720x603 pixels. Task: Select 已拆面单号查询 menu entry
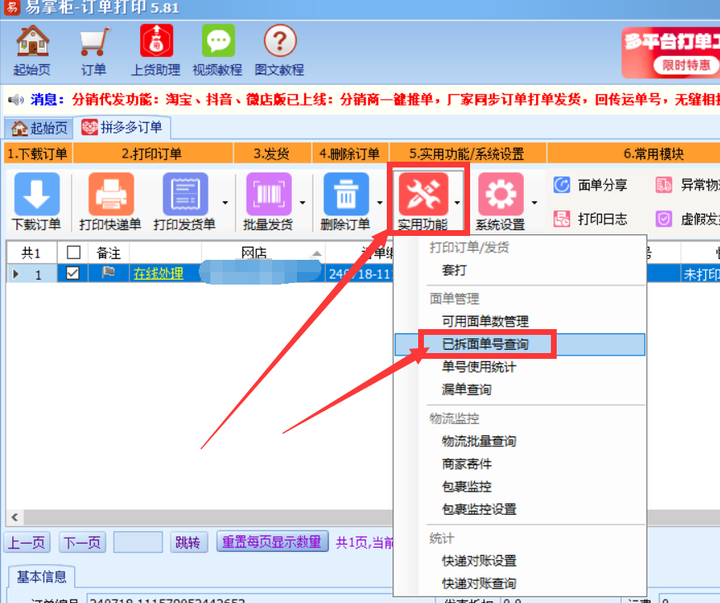520,344
